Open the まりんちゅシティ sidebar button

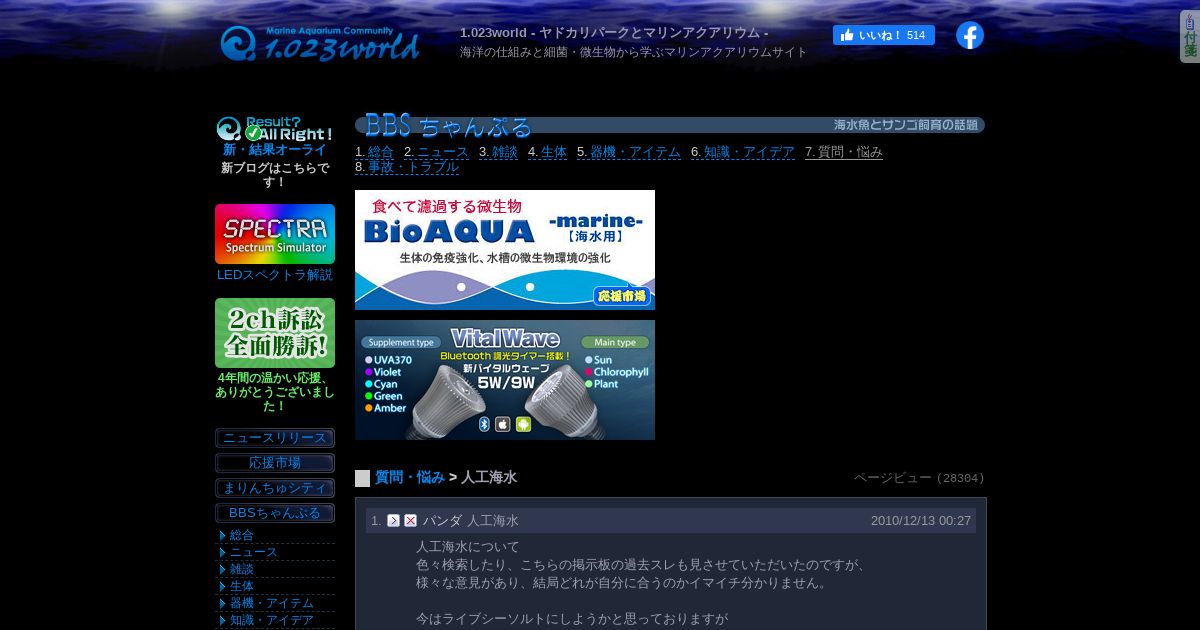pyautogui.click(x=275, y=488)
